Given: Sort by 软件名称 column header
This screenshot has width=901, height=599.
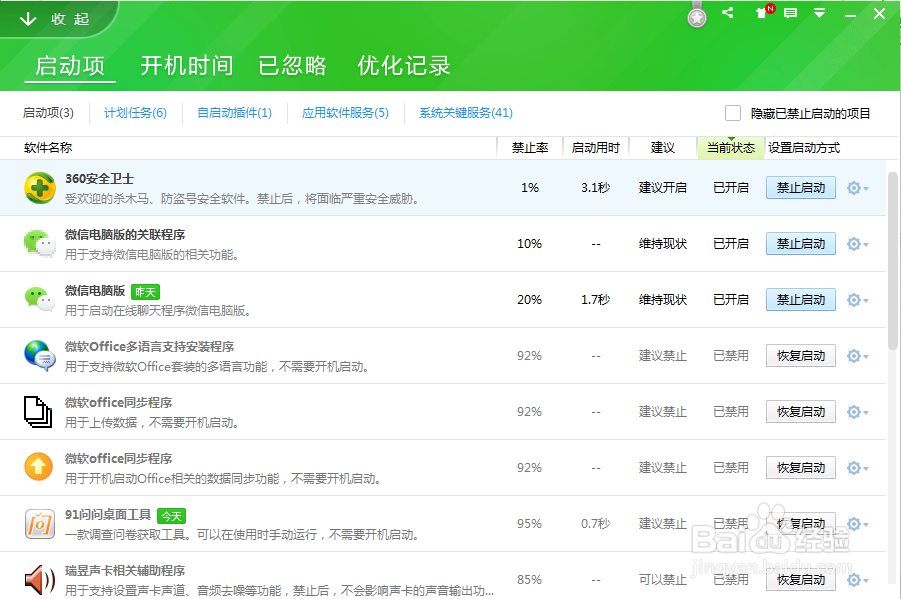Looking at the screenshot, I should click(x=48, y=148).
